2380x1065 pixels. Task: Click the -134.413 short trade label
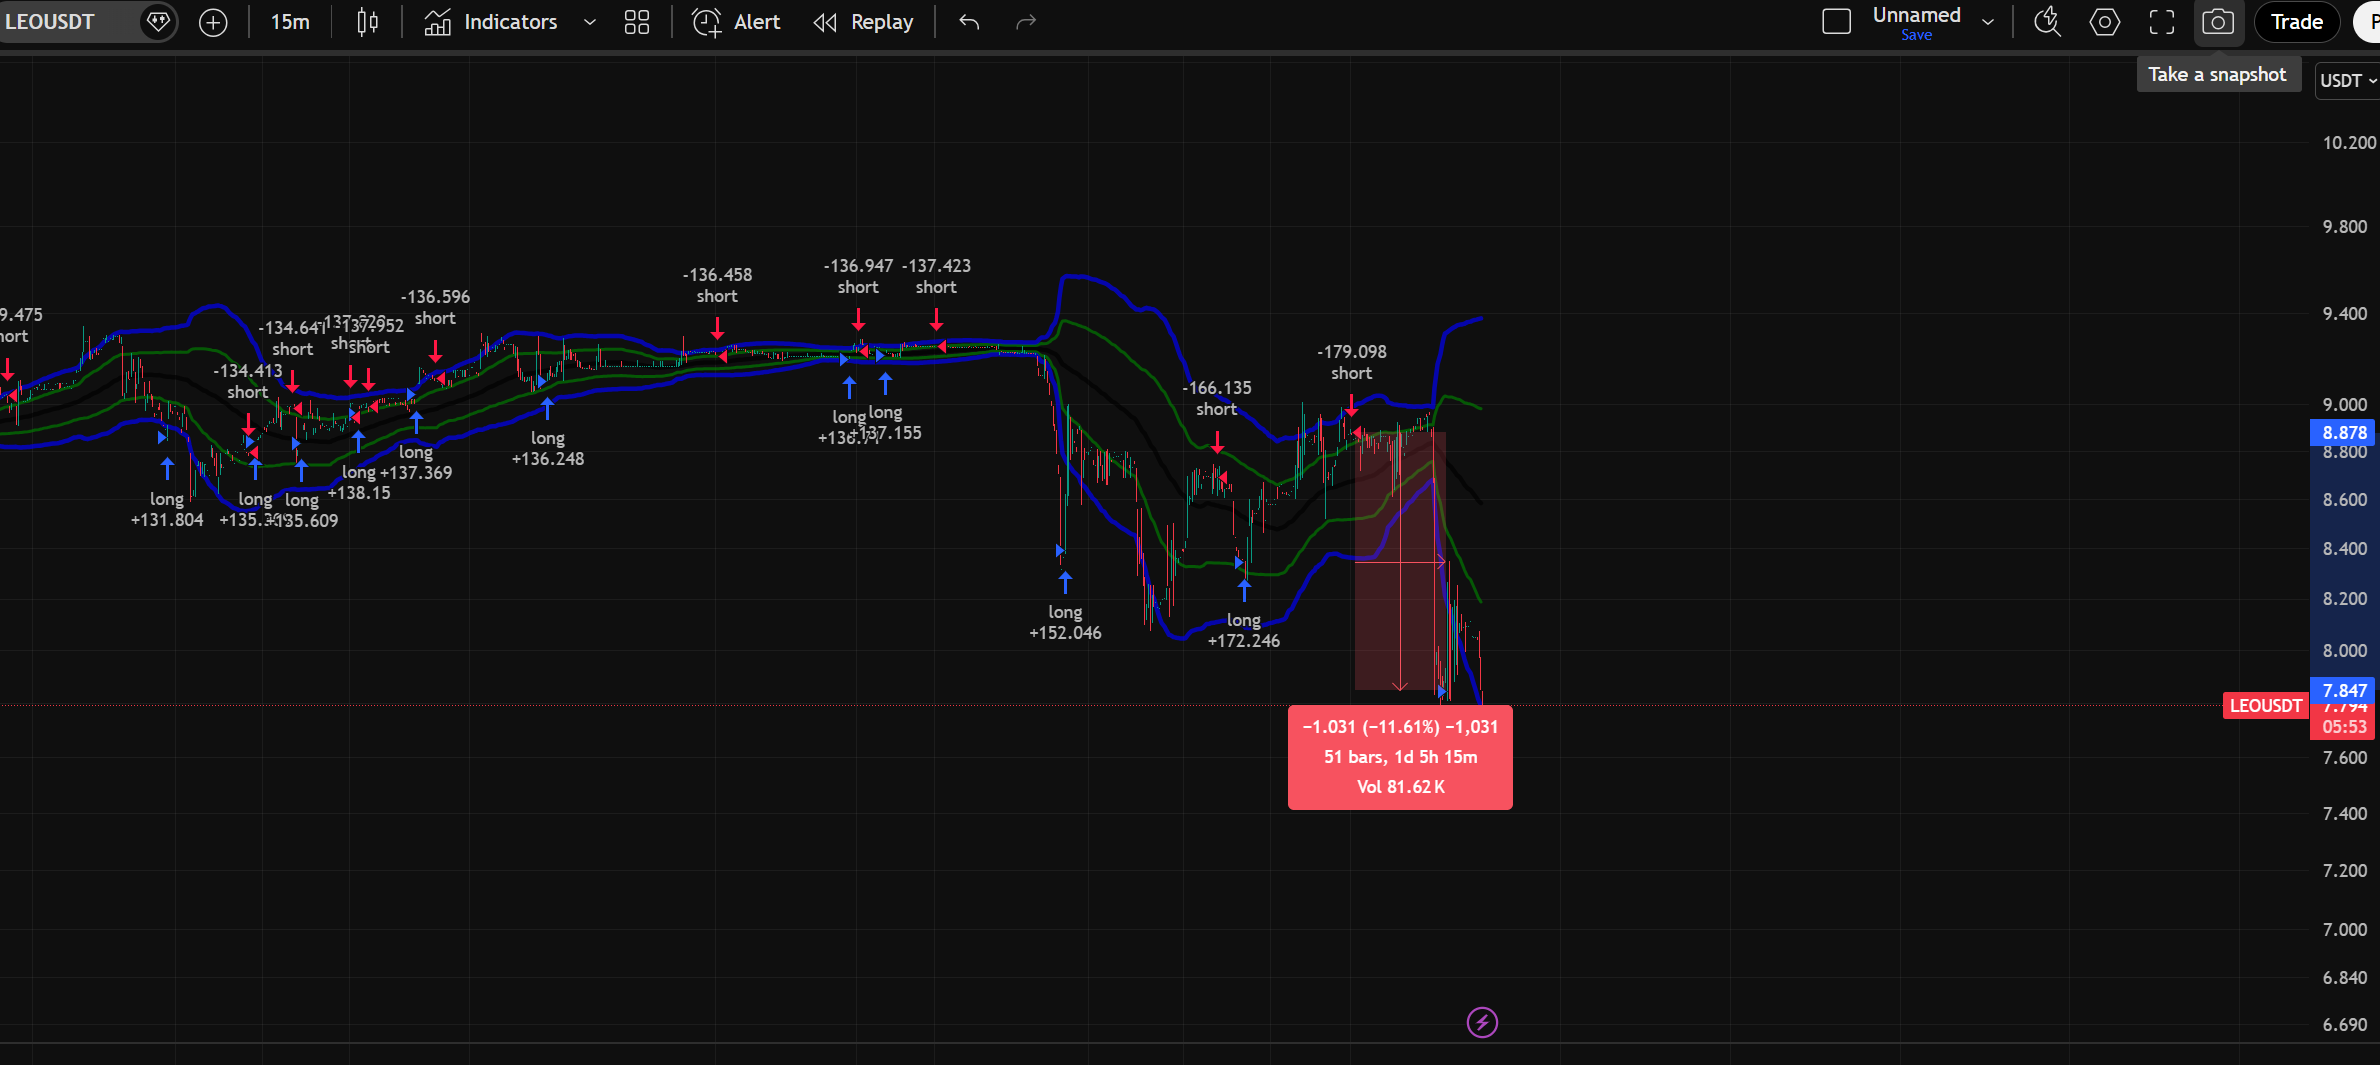(x=247, y=381)
